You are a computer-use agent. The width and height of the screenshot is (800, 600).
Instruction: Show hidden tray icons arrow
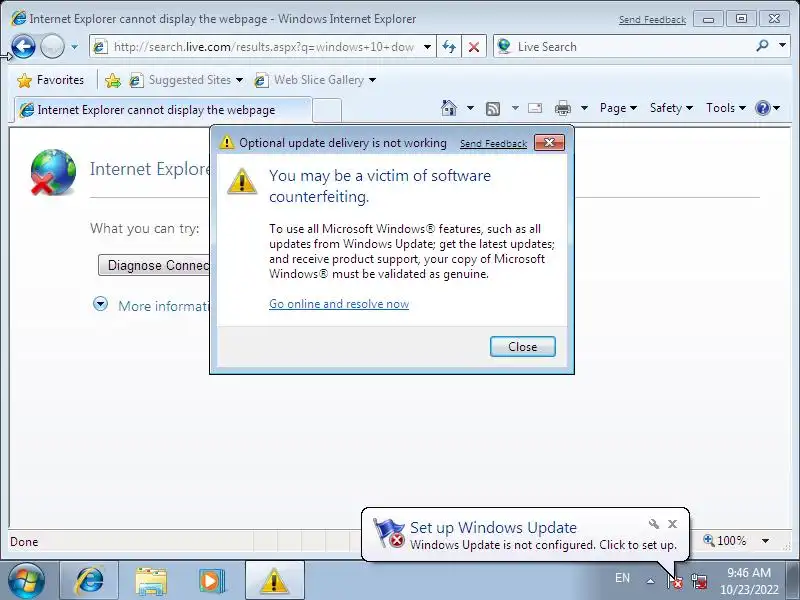pos(651,581)
